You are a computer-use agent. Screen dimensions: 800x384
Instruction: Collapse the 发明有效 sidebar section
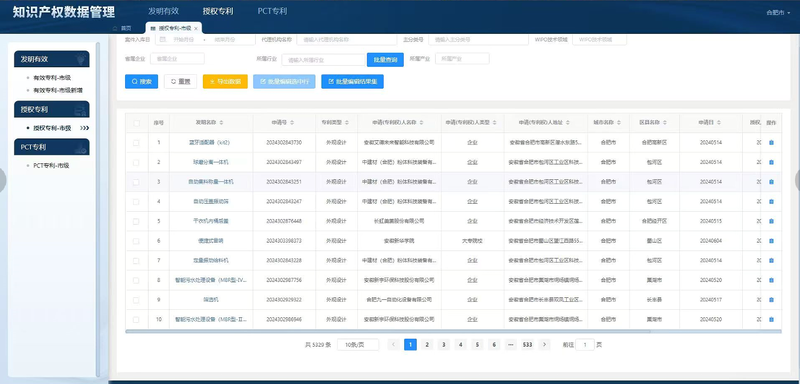coord(51,59)
